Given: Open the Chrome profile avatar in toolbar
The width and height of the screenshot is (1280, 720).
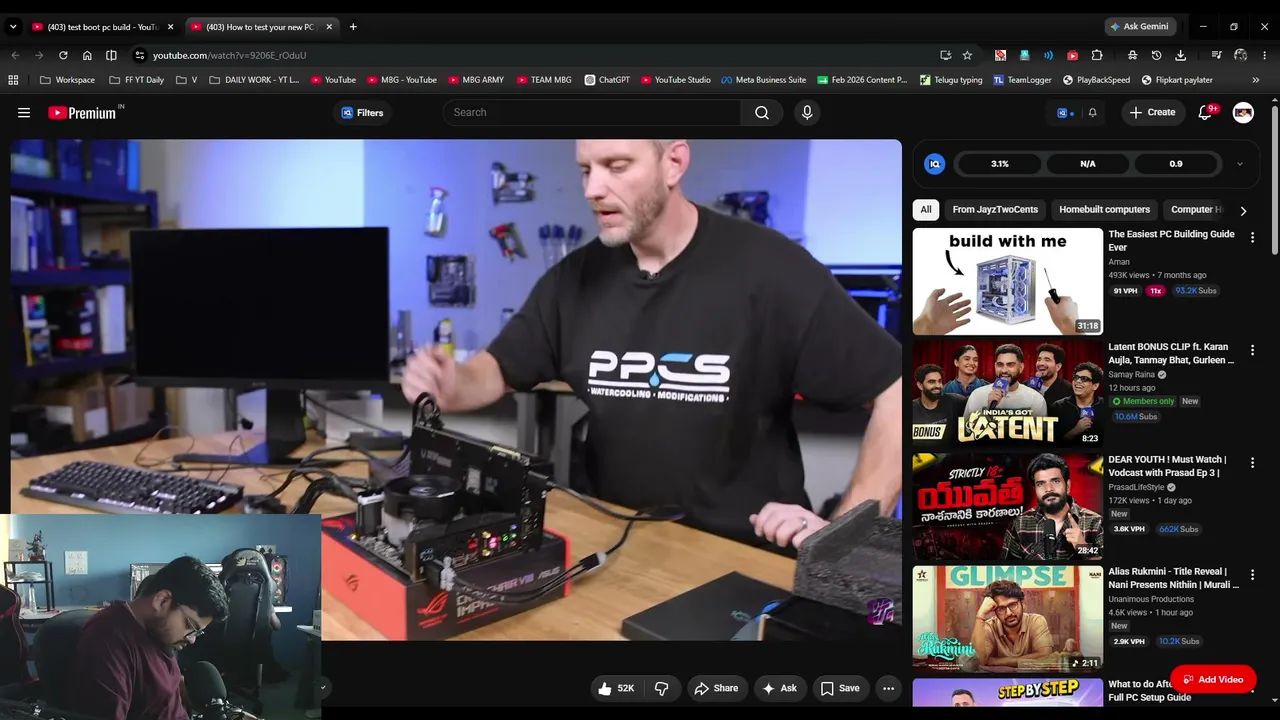Looking at the screenshot, I should pos(1241,55).
